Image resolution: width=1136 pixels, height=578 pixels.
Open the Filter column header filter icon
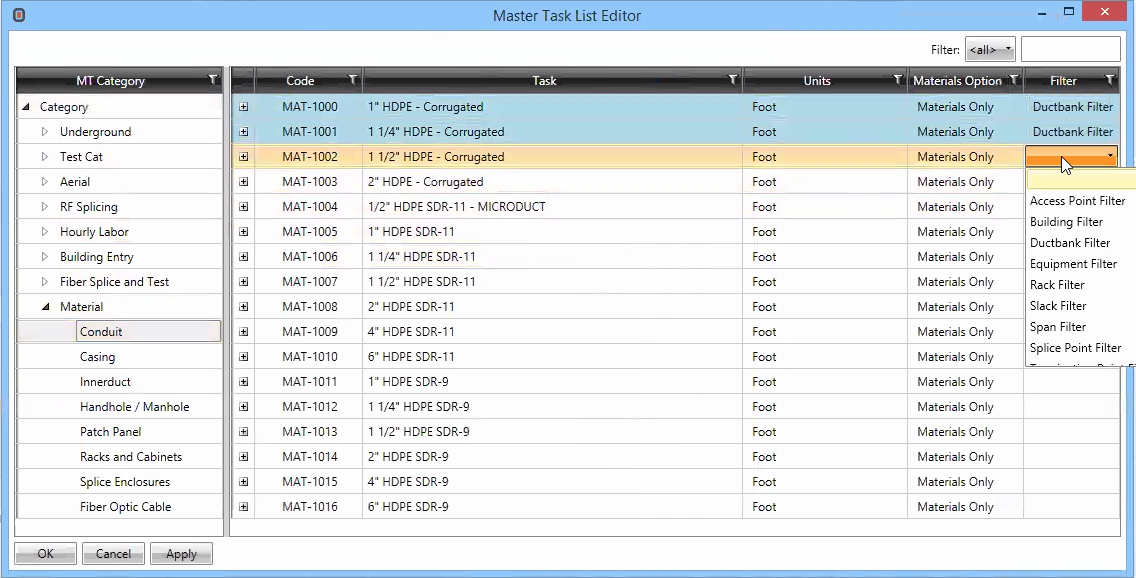point(1110,79)
